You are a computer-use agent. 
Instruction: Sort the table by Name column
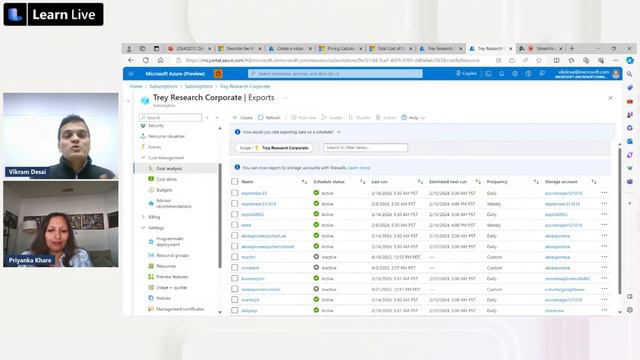pos(304,182)
